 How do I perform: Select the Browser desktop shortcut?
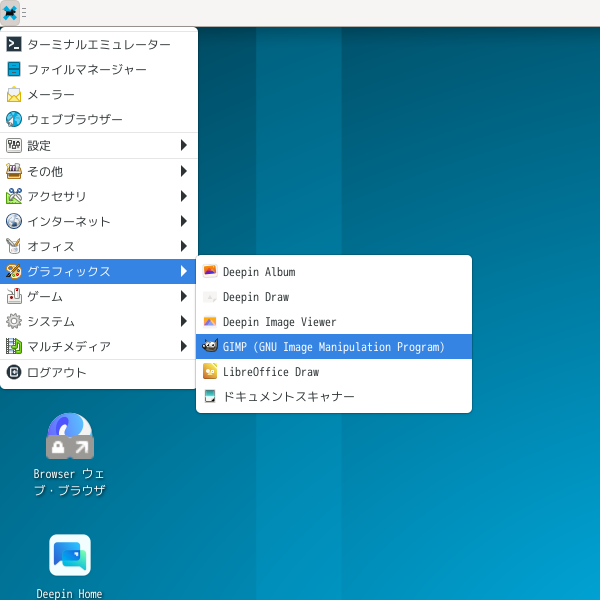[70, 437]
